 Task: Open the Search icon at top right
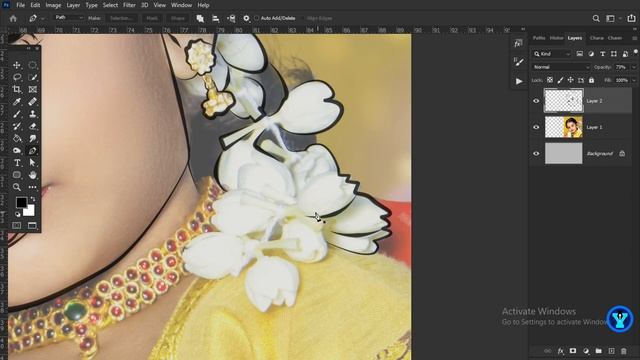[596, 18]
